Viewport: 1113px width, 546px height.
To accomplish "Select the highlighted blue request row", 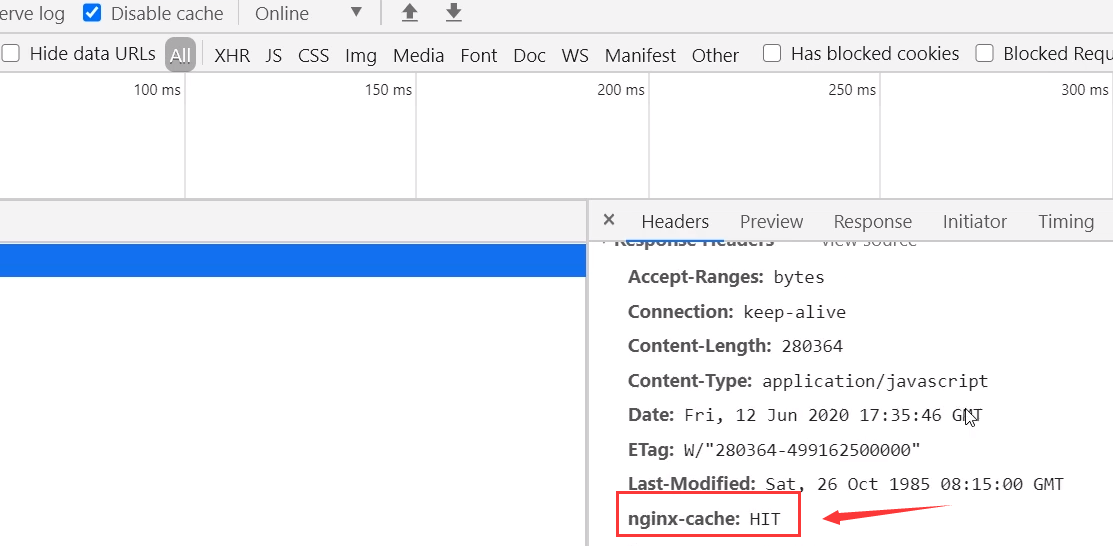I will point(292,260).
